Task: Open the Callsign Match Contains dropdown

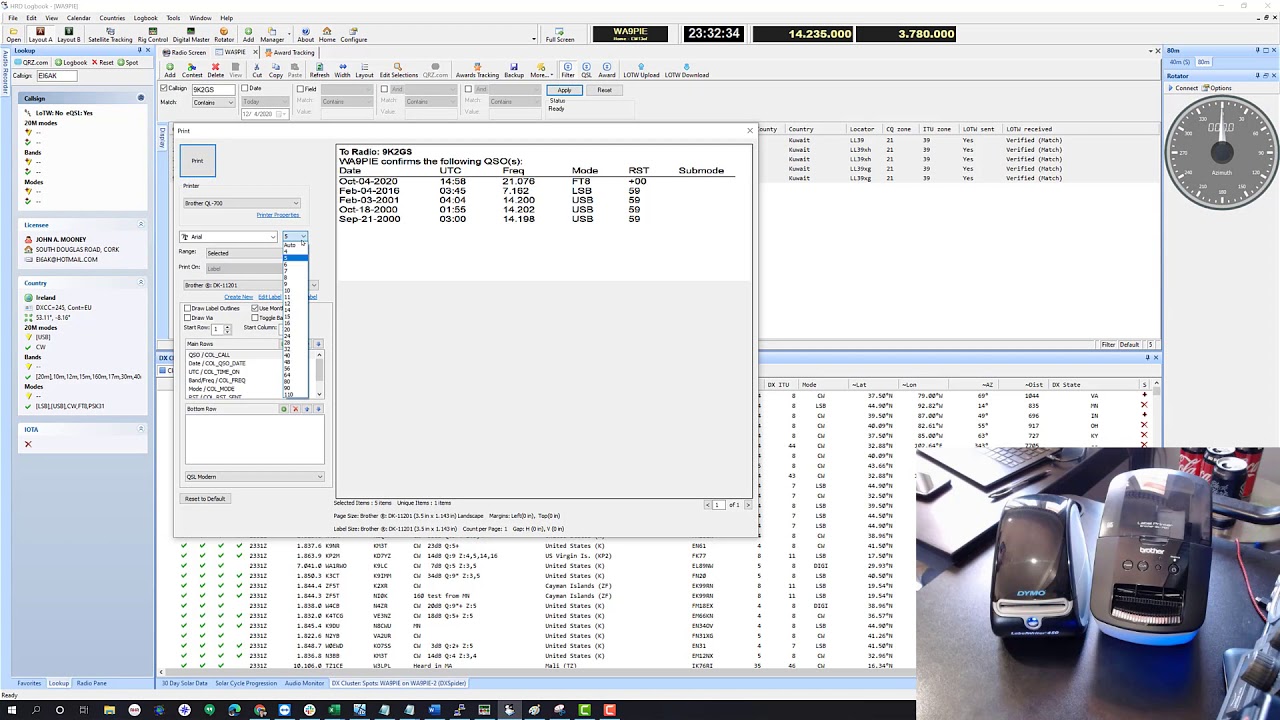Action: coord(213,102)
